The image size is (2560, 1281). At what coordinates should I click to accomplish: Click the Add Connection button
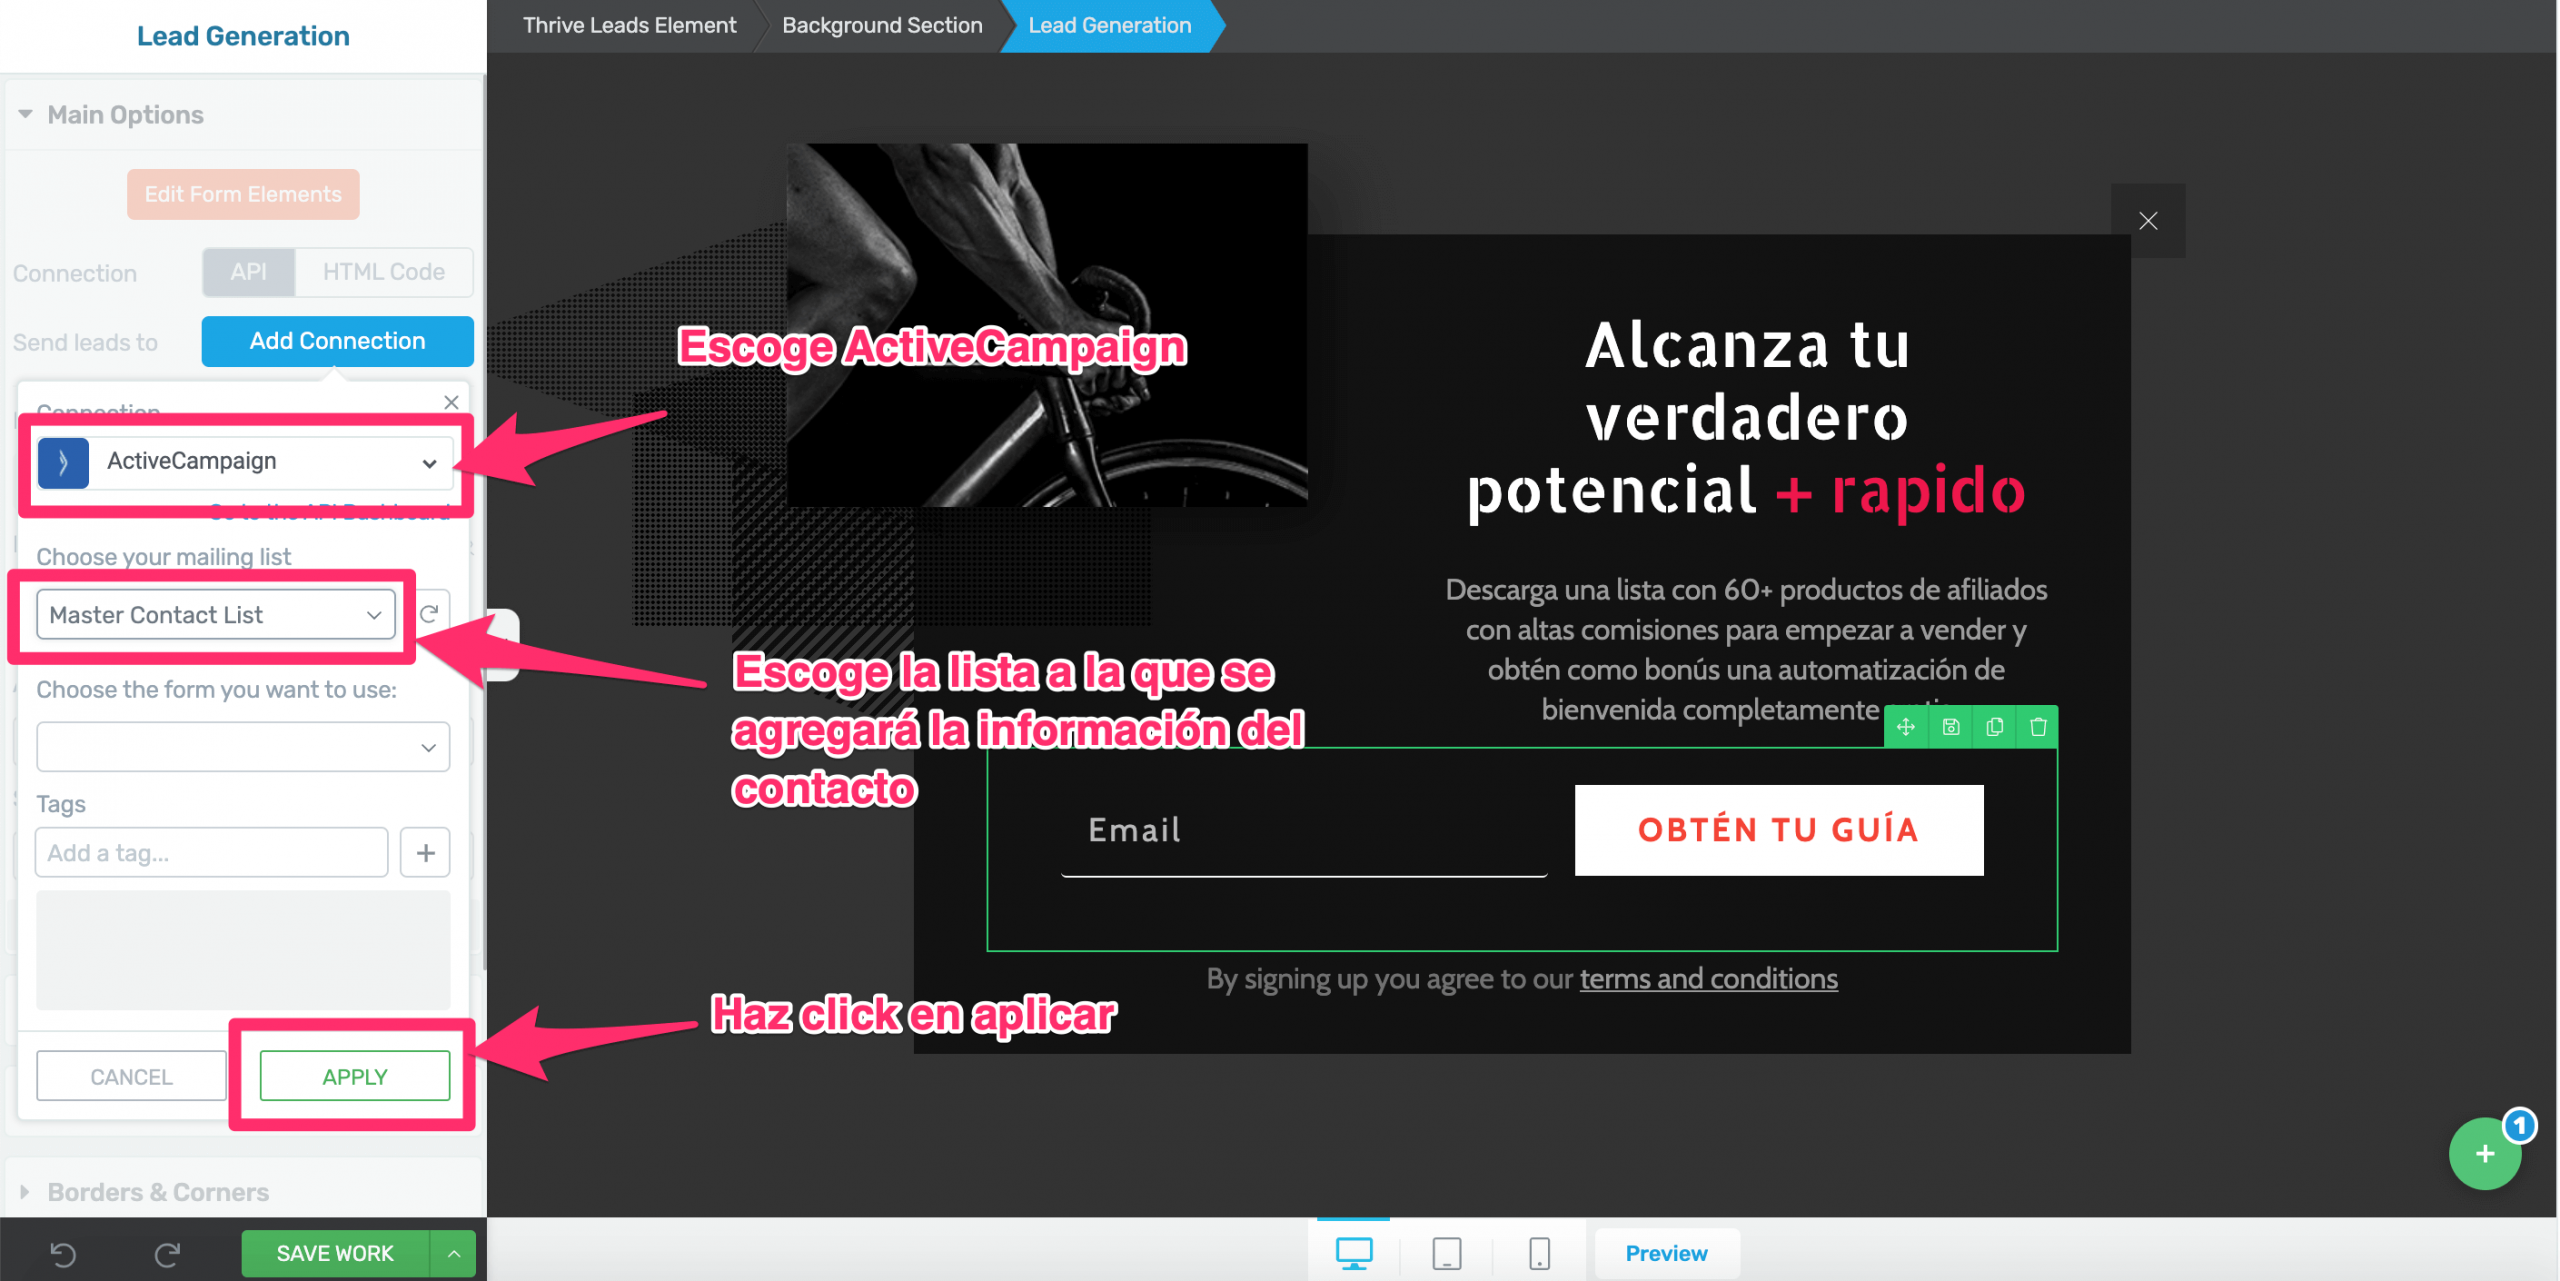(338, 341)
